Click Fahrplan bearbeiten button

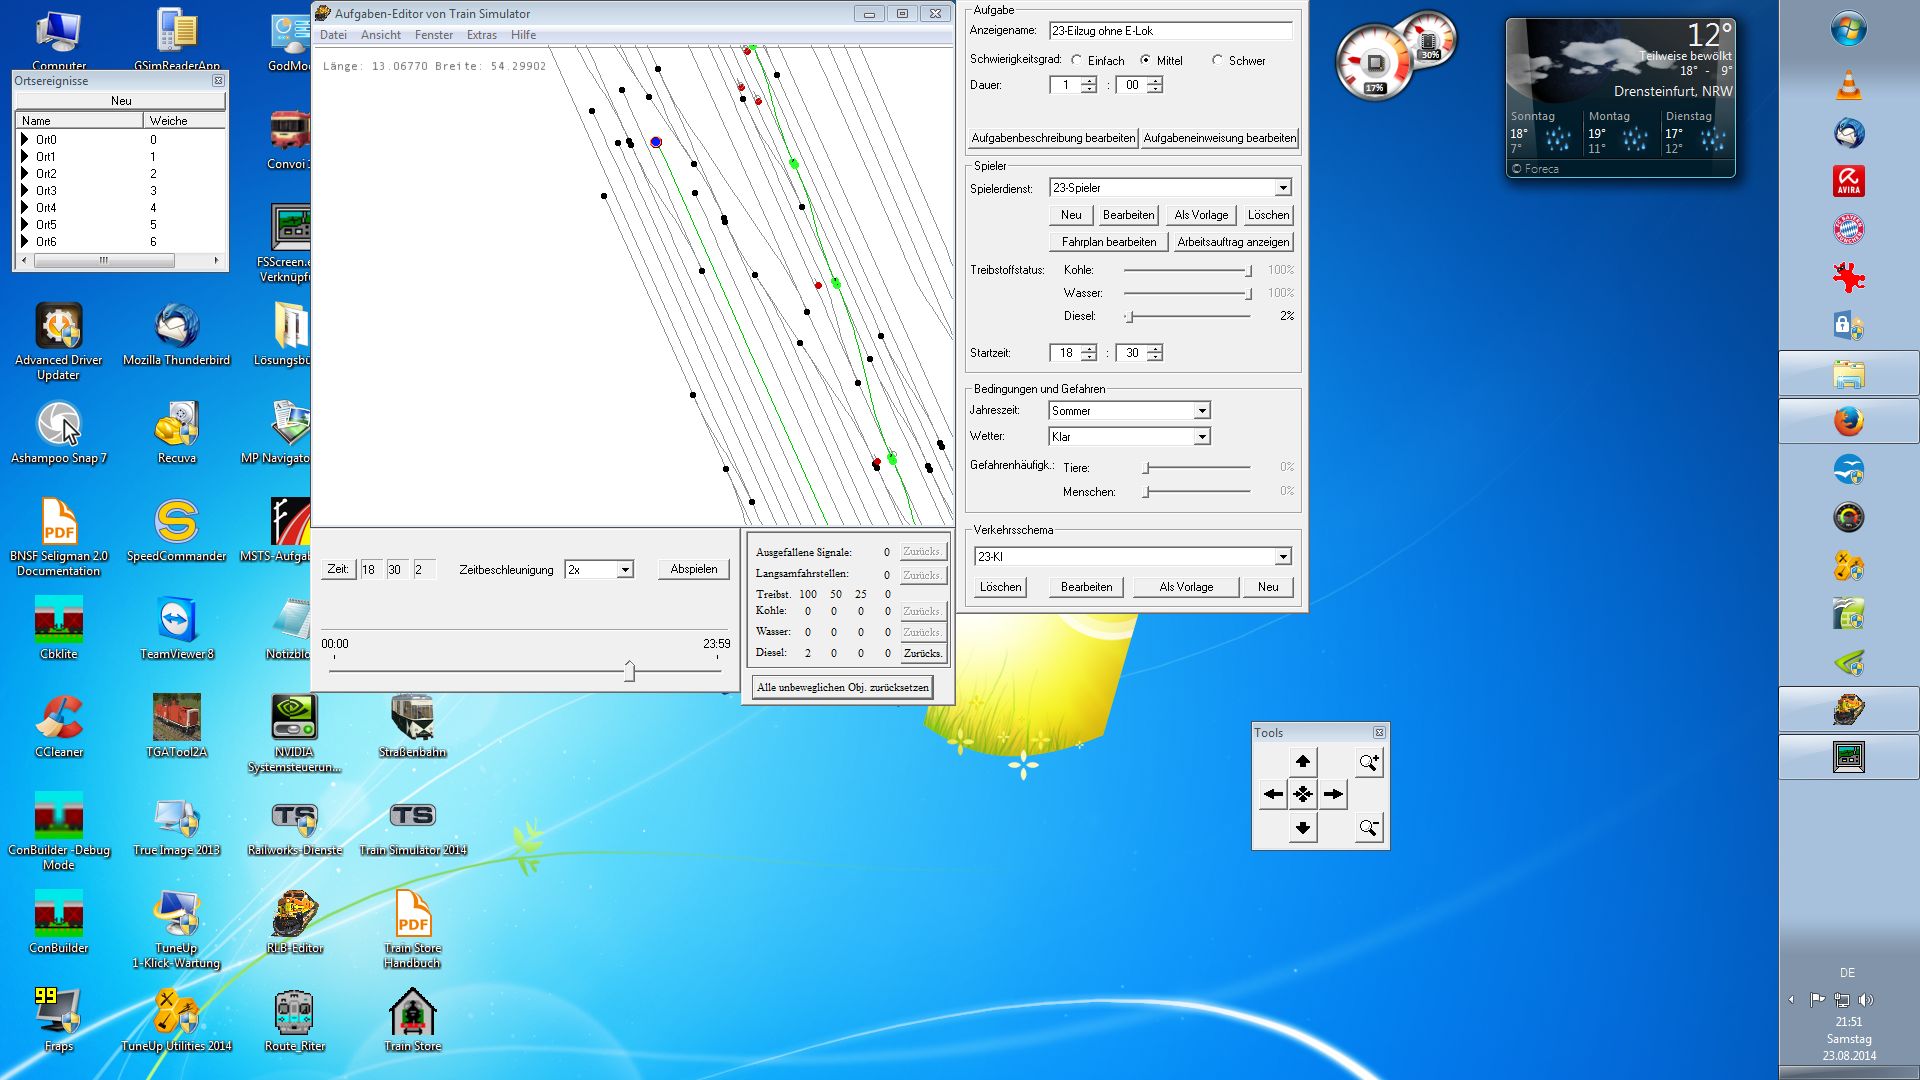1108,242
